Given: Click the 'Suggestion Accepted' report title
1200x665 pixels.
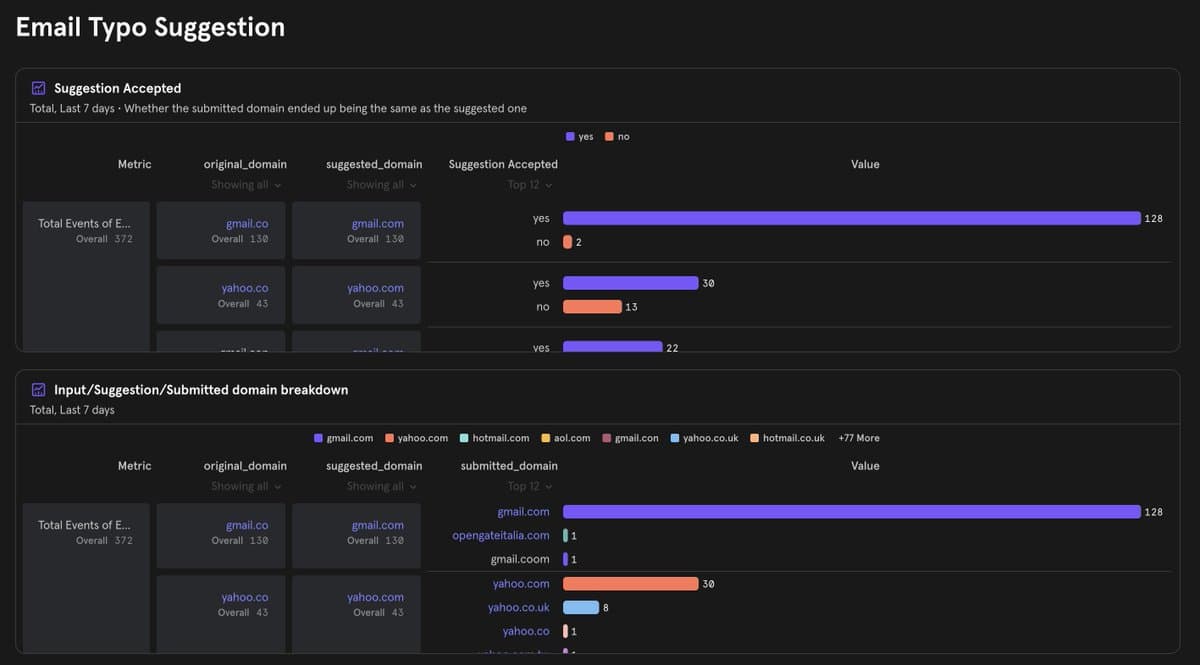Looking at the screenshot, I should 117,88.
